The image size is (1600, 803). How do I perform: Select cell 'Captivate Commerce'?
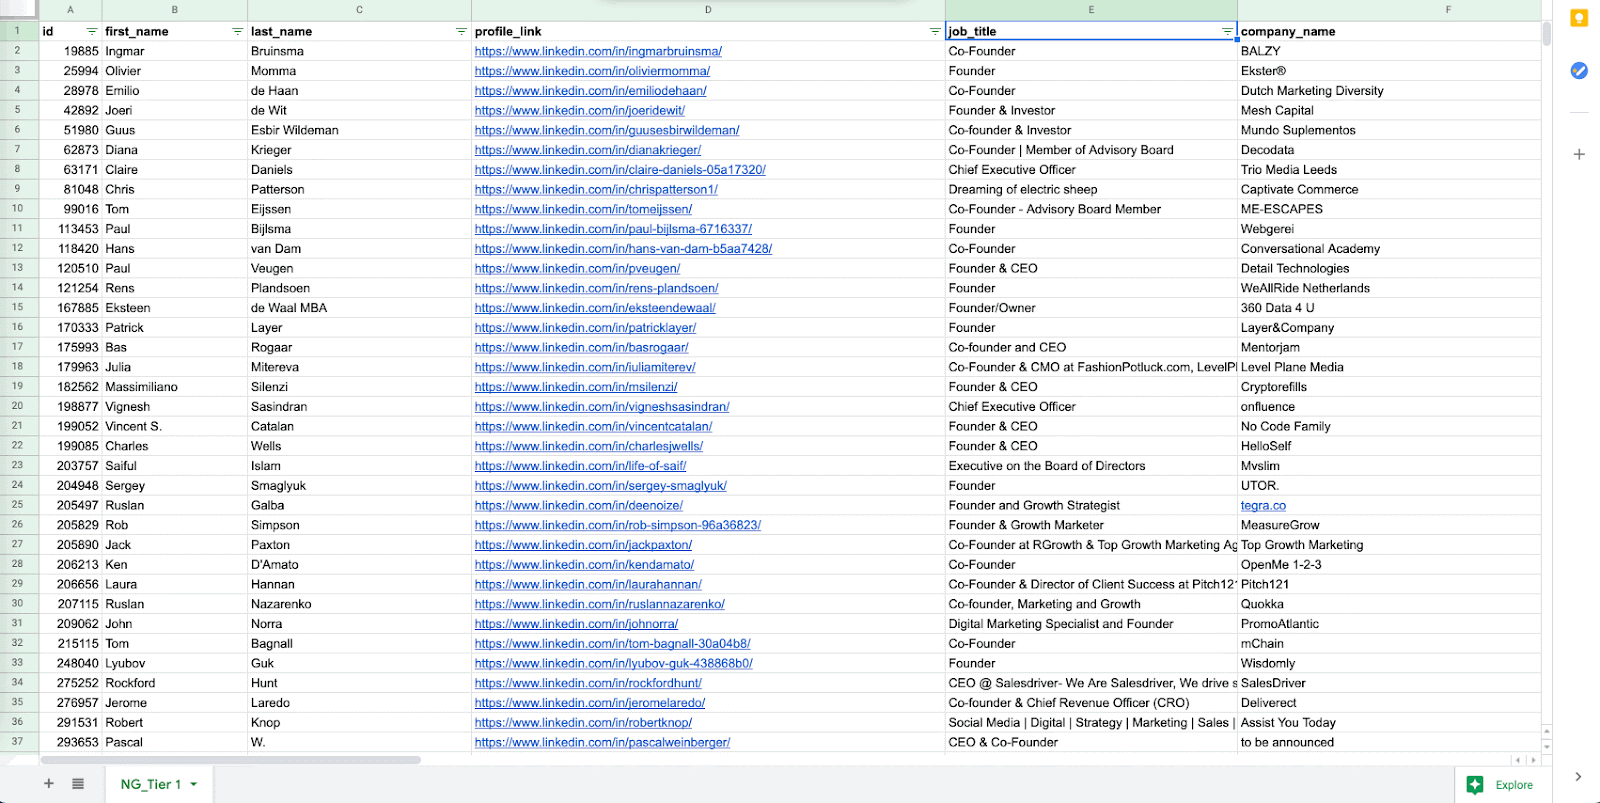click(x=1389, y=190)
